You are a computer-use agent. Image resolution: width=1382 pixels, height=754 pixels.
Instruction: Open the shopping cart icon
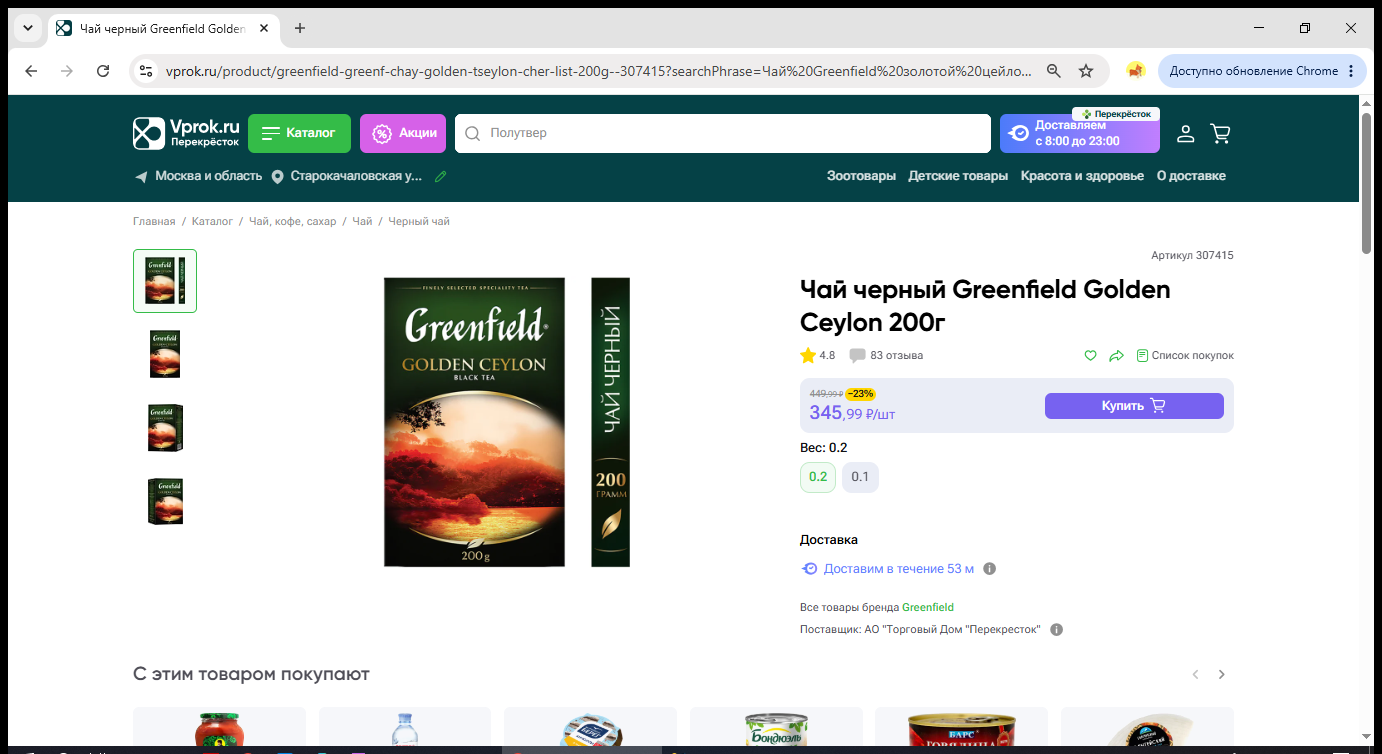pyautogui.click(x=1220, y=133)
